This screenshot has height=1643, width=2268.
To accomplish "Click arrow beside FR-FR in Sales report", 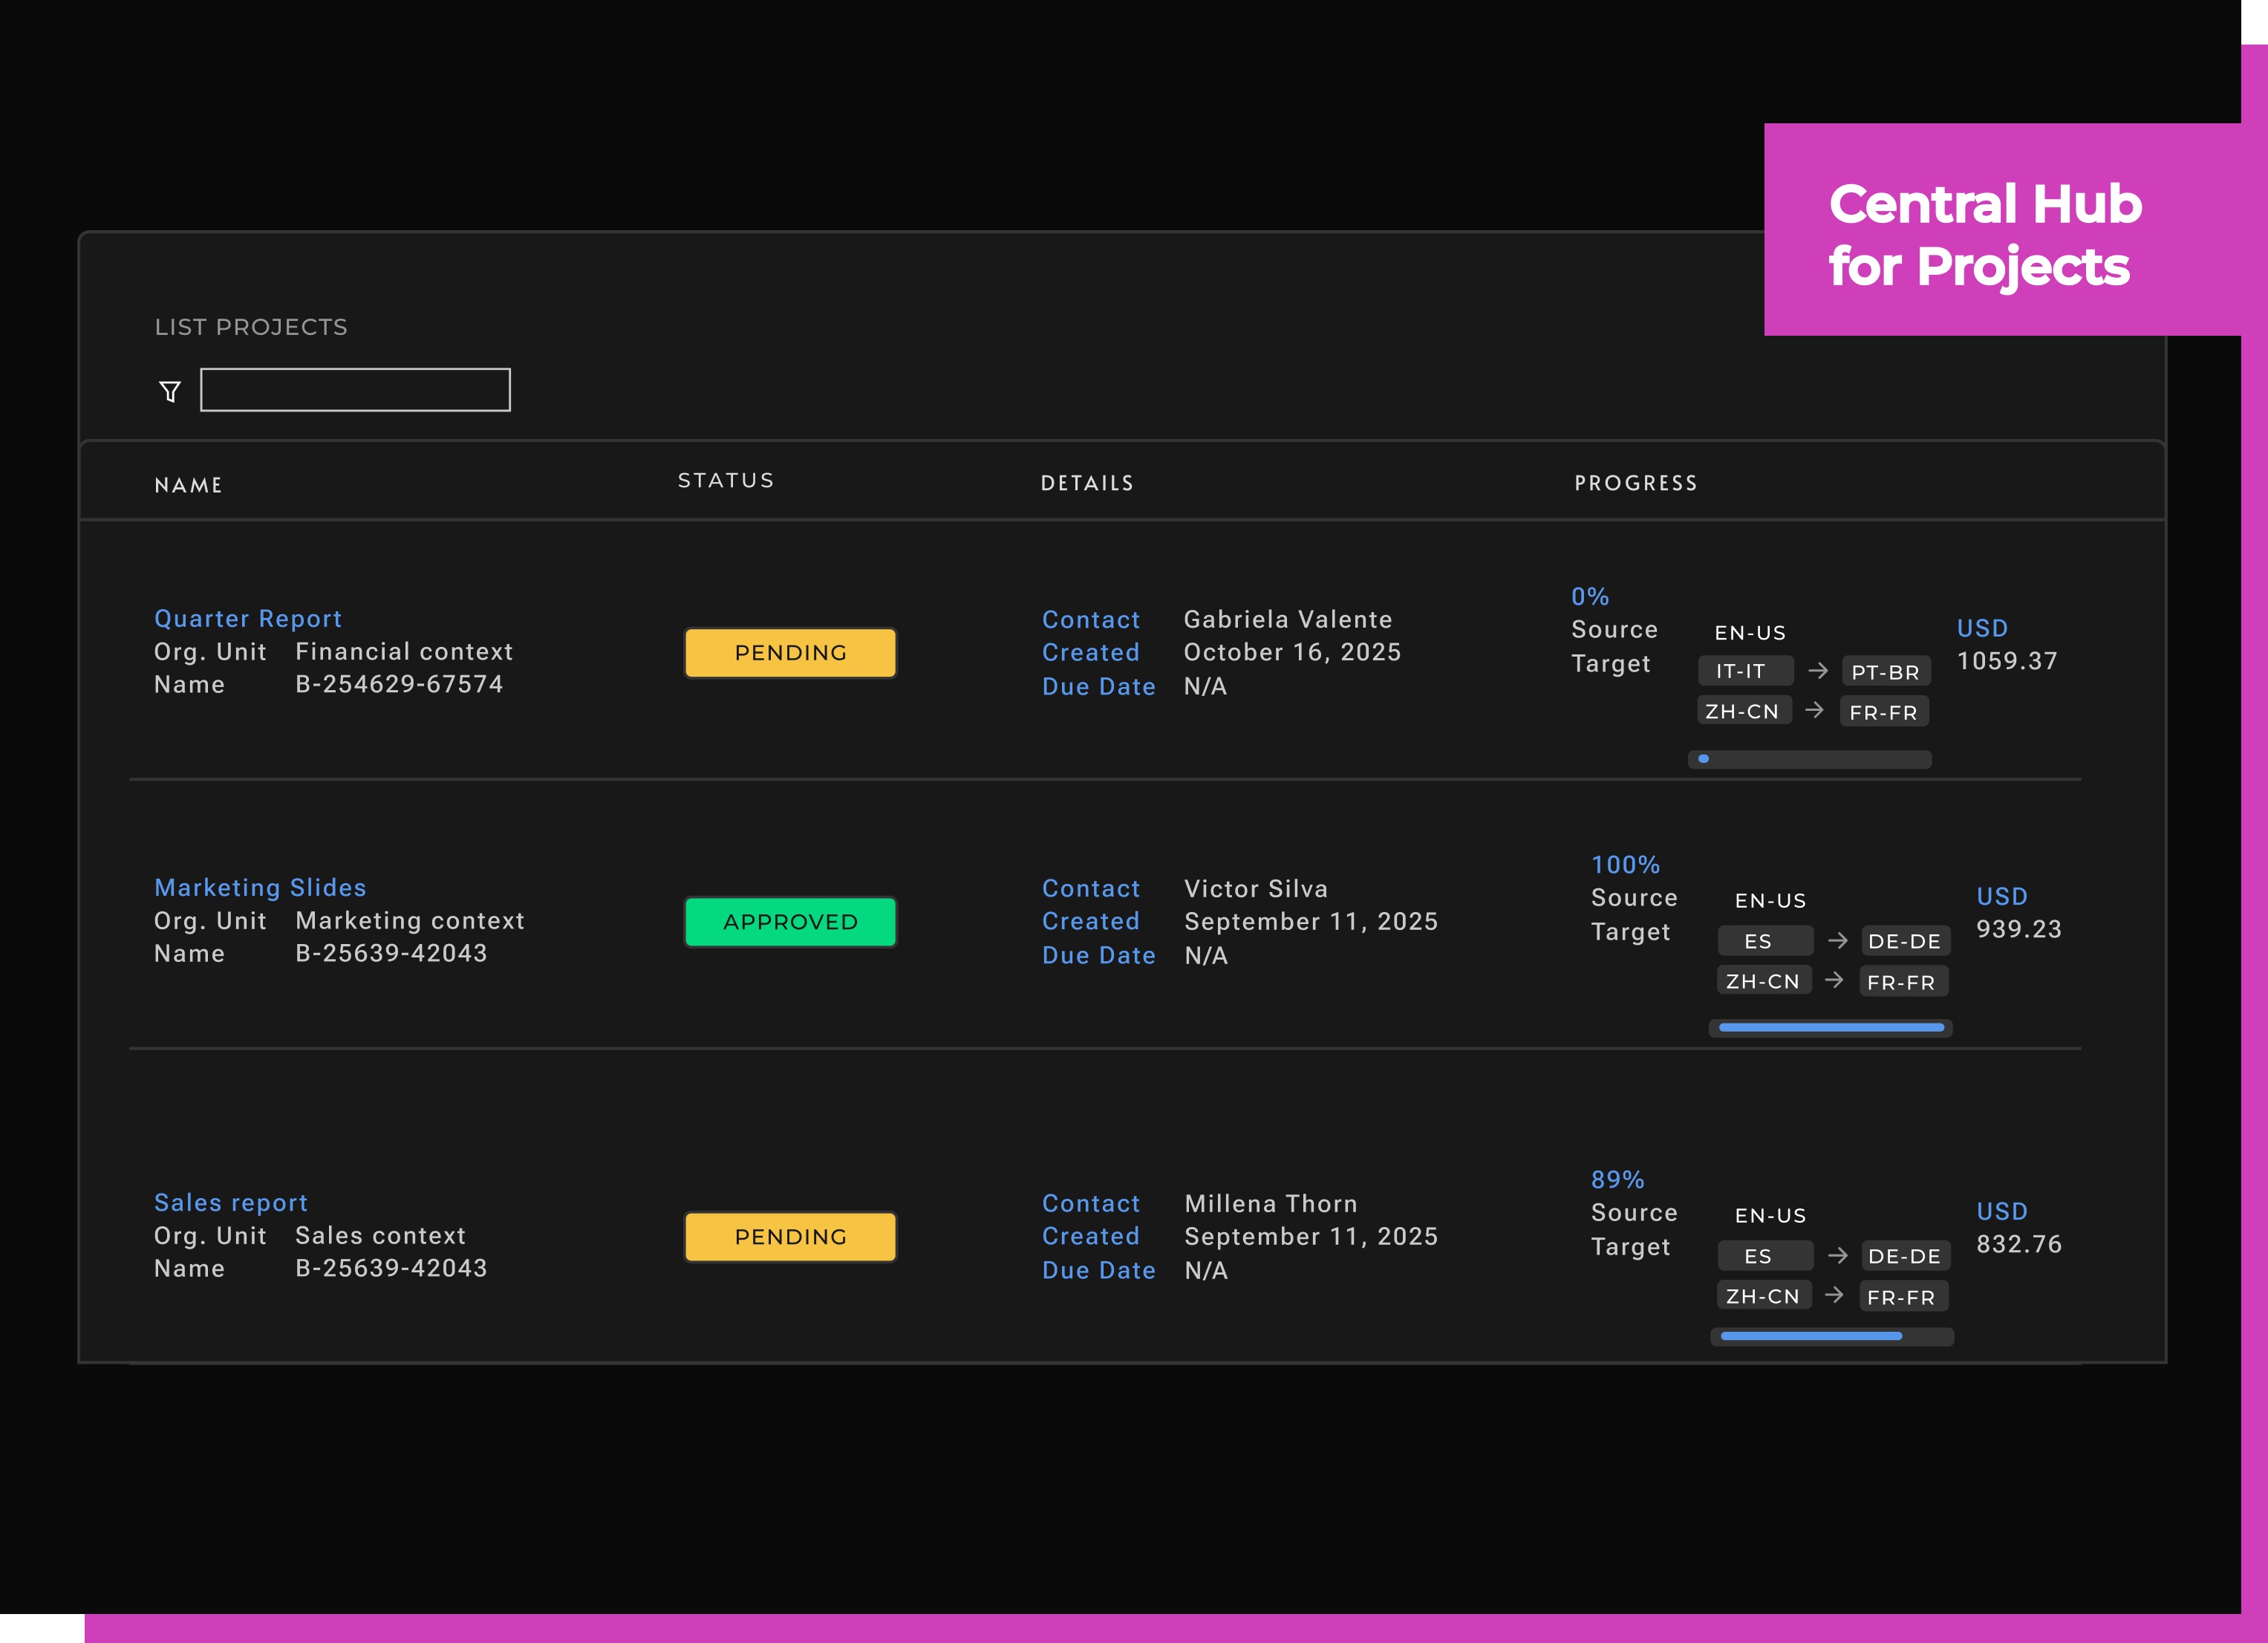I will [x=1834, y=1295].
